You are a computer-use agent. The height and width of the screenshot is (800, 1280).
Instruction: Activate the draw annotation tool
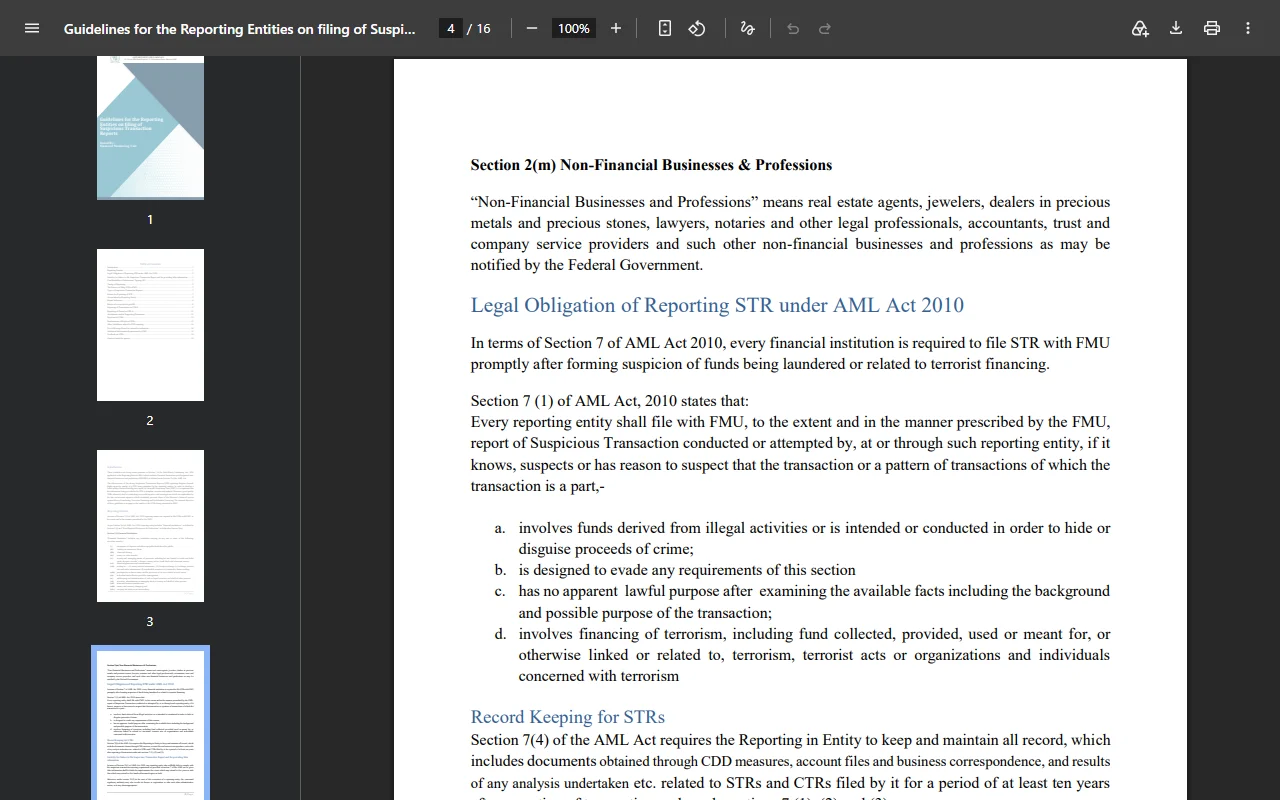pyautogui.click(x=747, y=28)
